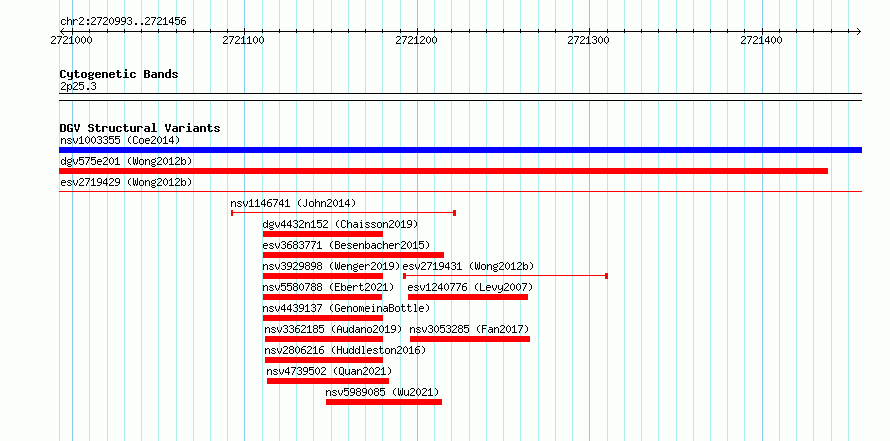The width and height of the screenshot is (890, 441).
Task: Select the blue nsv1003355 variant bar
Action: 460,150
